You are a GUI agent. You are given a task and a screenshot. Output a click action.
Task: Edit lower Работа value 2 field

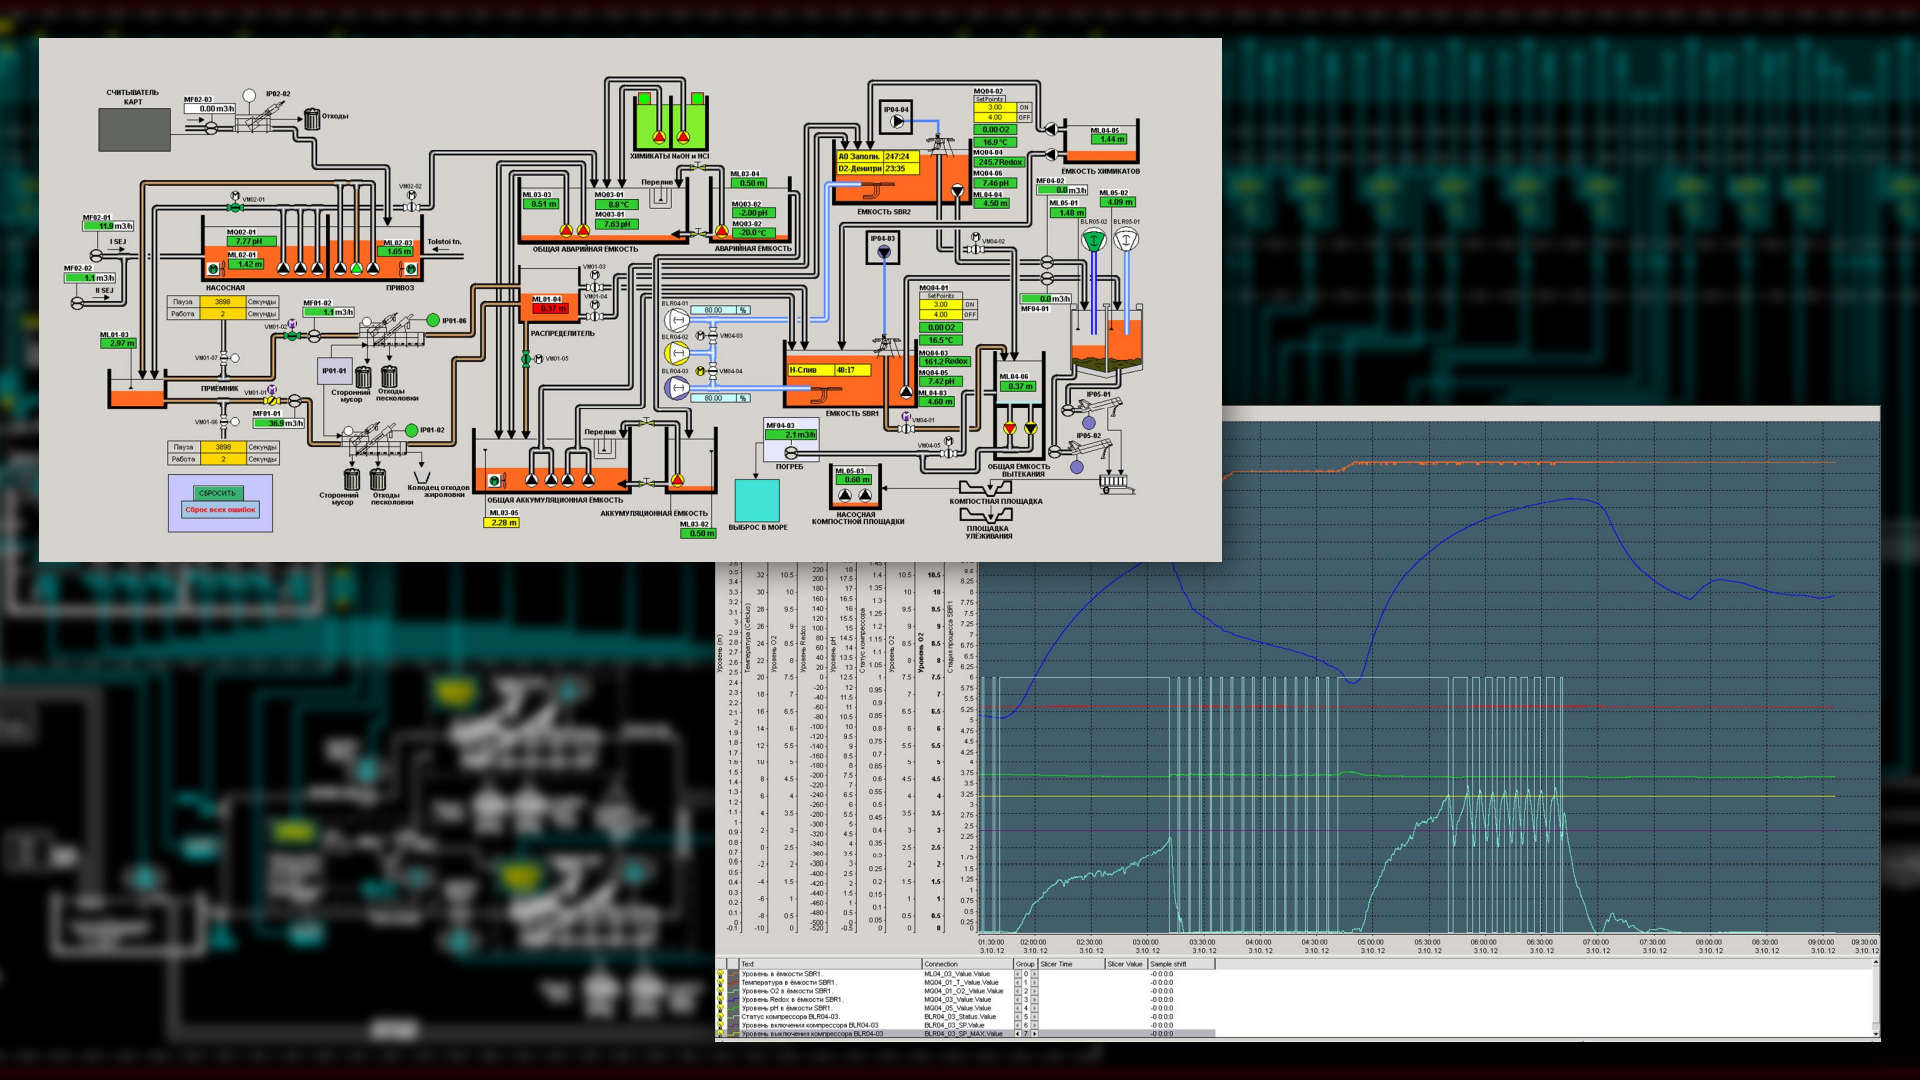pyautogui.click(x=223, y=459)
